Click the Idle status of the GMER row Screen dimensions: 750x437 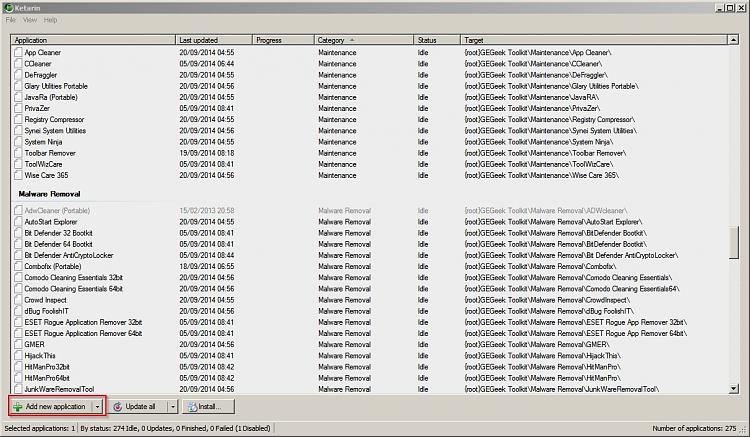click(423, 344)
